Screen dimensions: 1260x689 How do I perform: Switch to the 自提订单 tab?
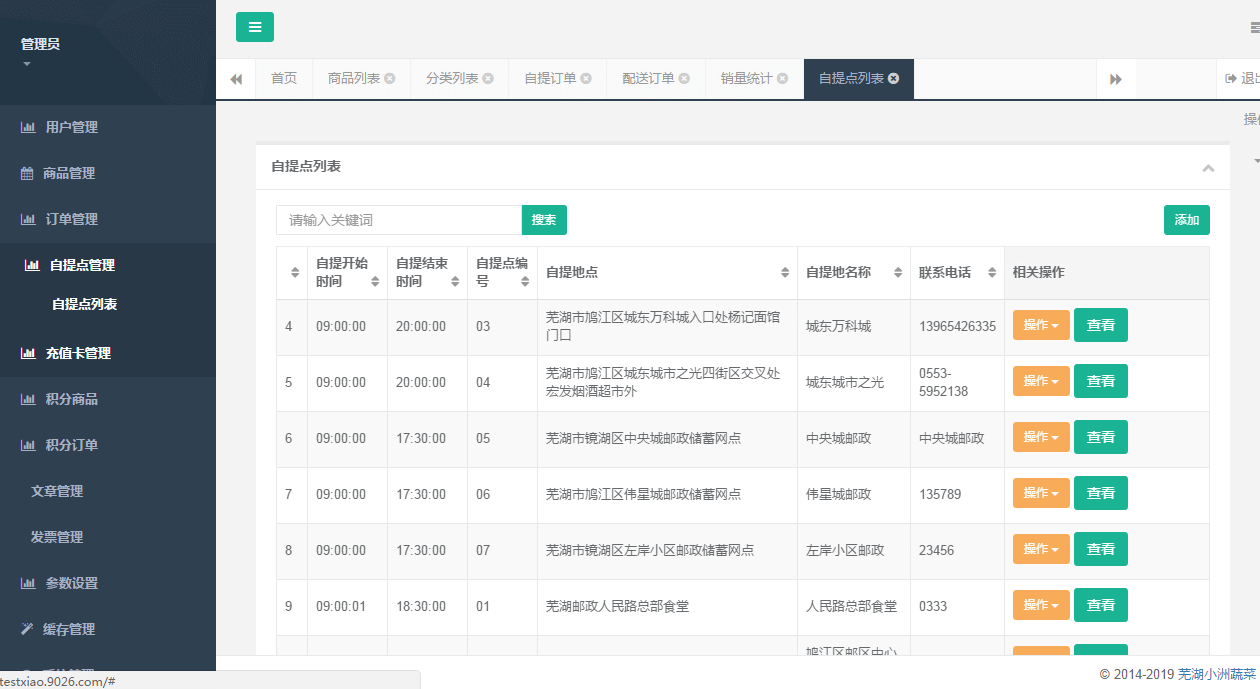click(550, 79)
